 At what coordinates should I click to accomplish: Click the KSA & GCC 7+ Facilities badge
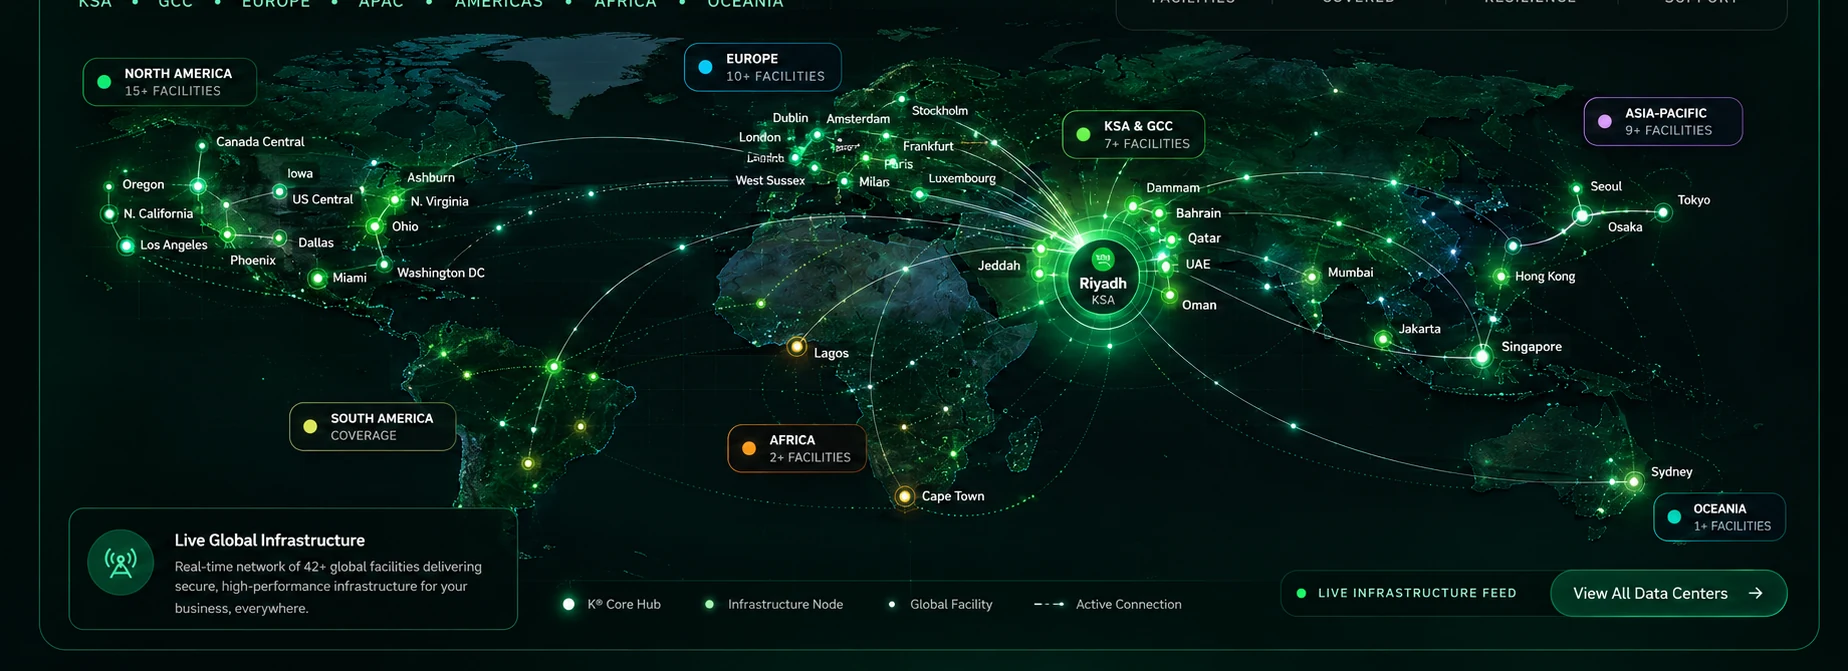pos(1133,134)
